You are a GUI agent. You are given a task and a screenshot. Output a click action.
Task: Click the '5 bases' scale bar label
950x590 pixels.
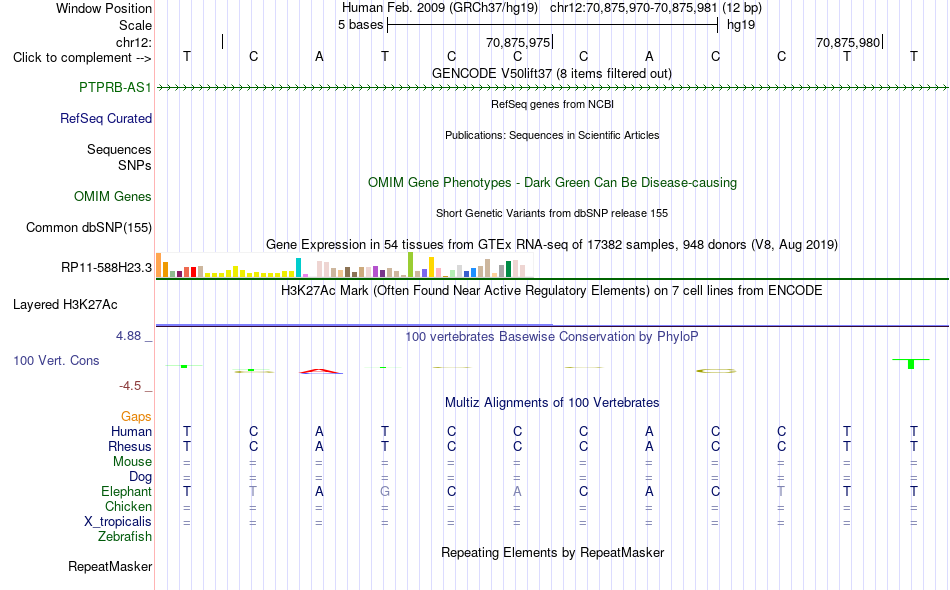[x=360, y=25]
